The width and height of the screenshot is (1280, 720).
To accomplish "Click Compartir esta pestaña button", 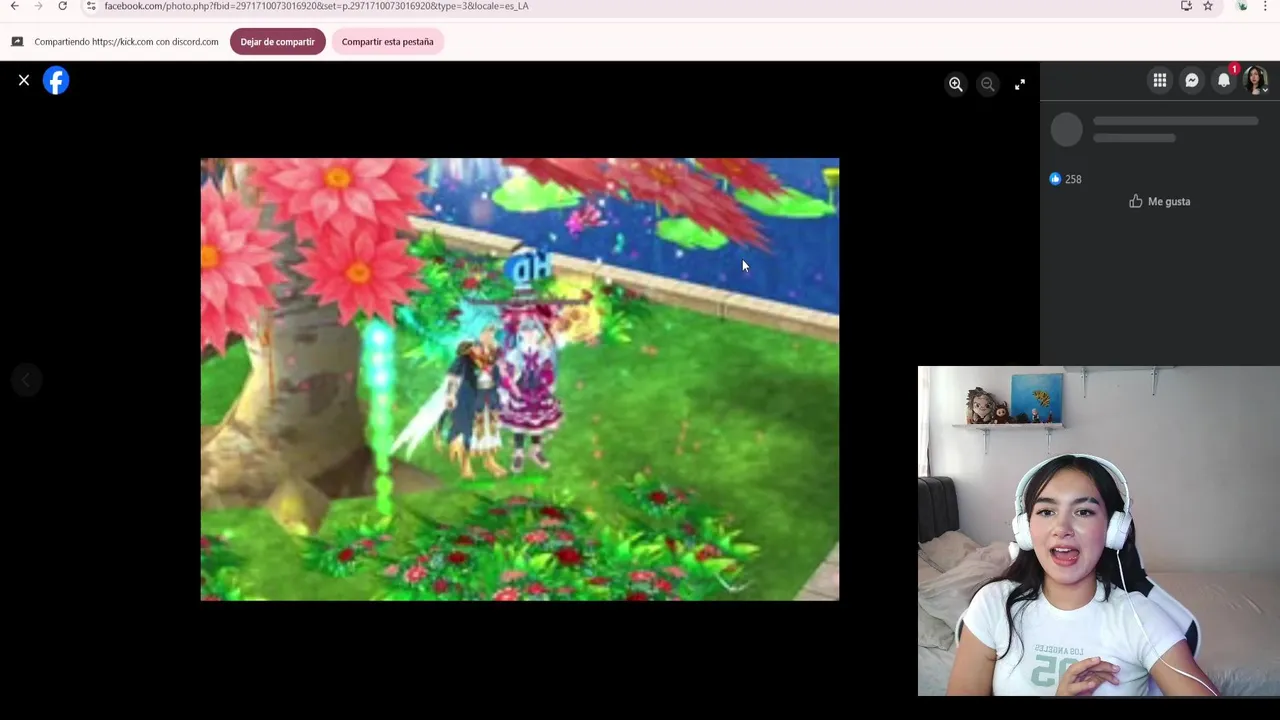I will [x=388, y=42].
